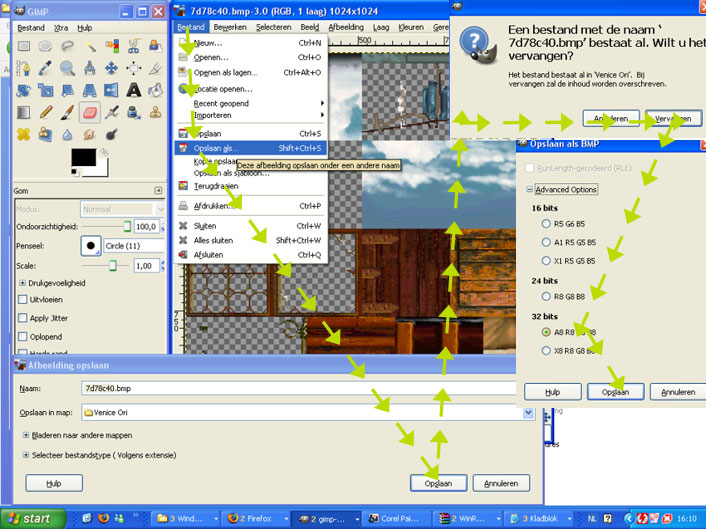The image size is (706, 529).
Task: Select the Fuzzy Select wand tool
Action: coord(90,46)
